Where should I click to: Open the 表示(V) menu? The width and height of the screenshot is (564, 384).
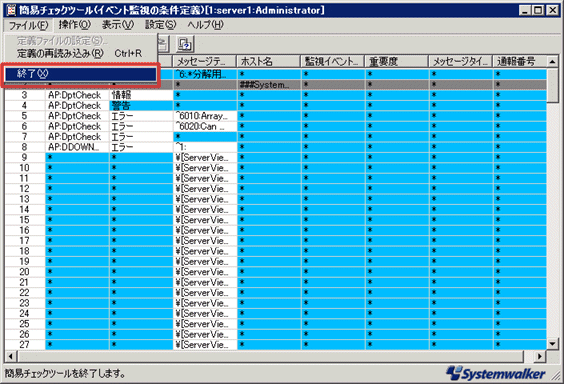118,25
